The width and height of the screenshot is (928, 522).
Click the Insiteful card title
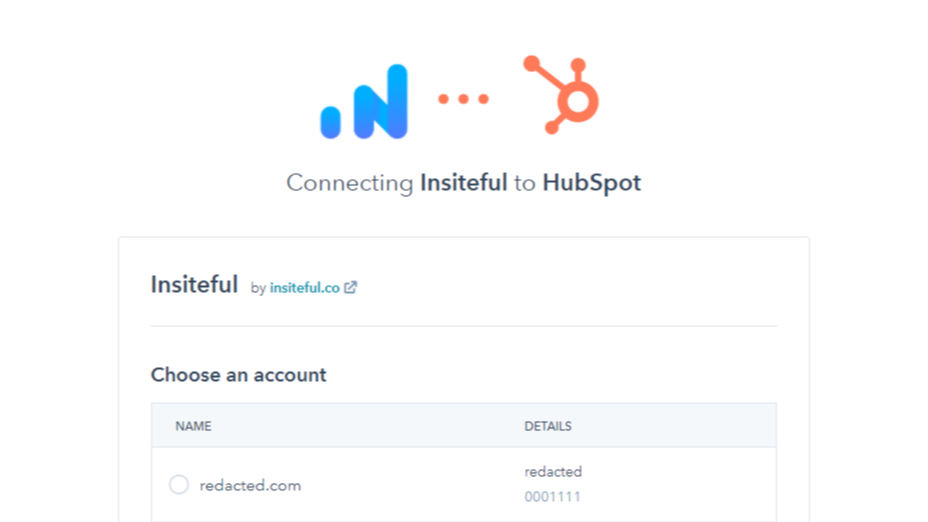point(194,285)
